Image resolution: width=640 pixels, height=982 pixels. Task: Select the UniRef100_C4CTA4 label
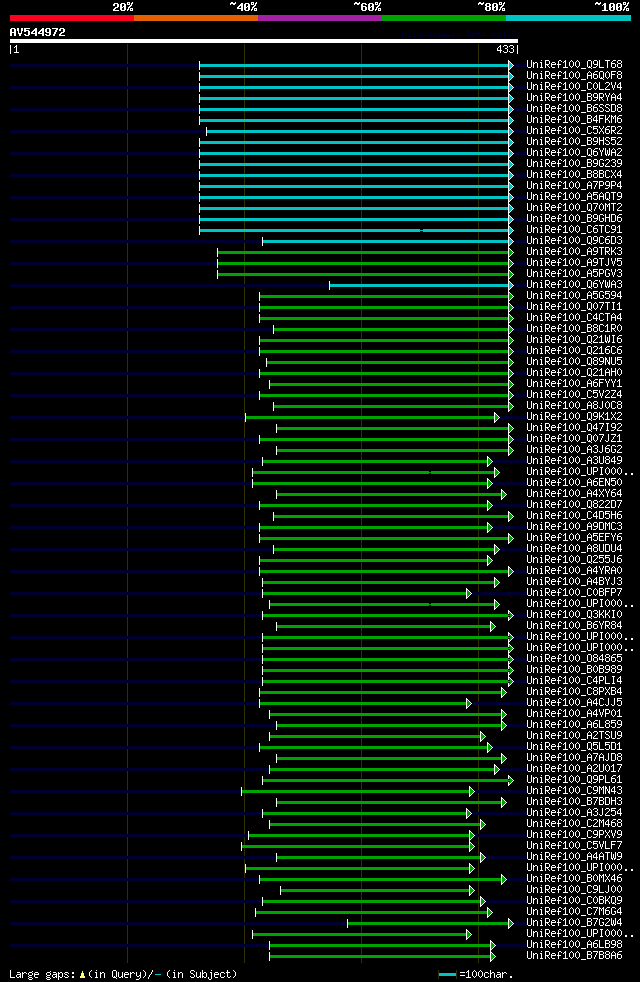(x=574, y=318)
